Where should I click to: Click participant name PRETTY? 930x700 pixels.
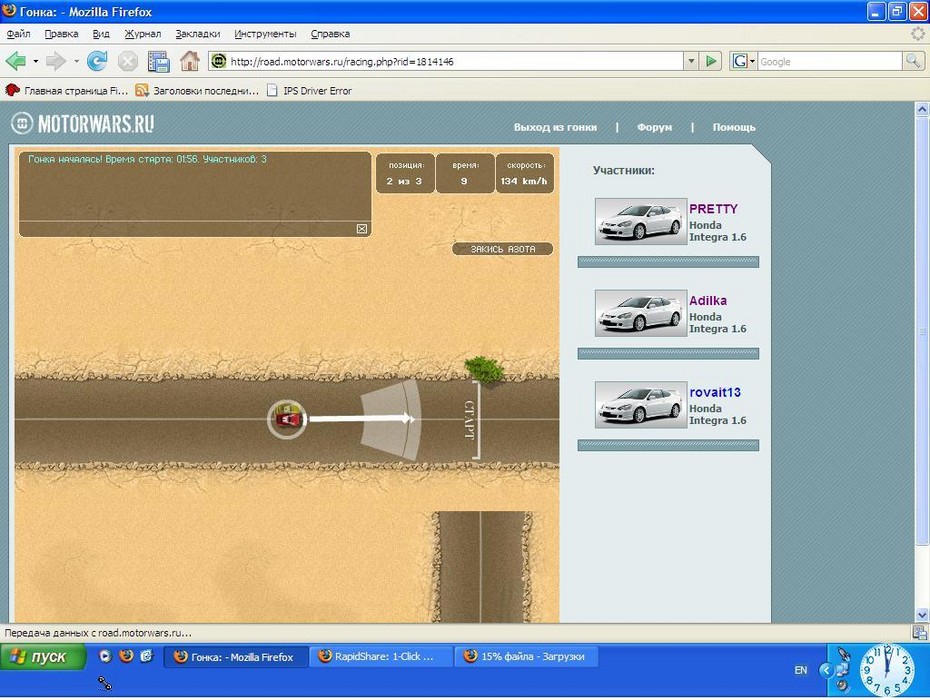713,209
